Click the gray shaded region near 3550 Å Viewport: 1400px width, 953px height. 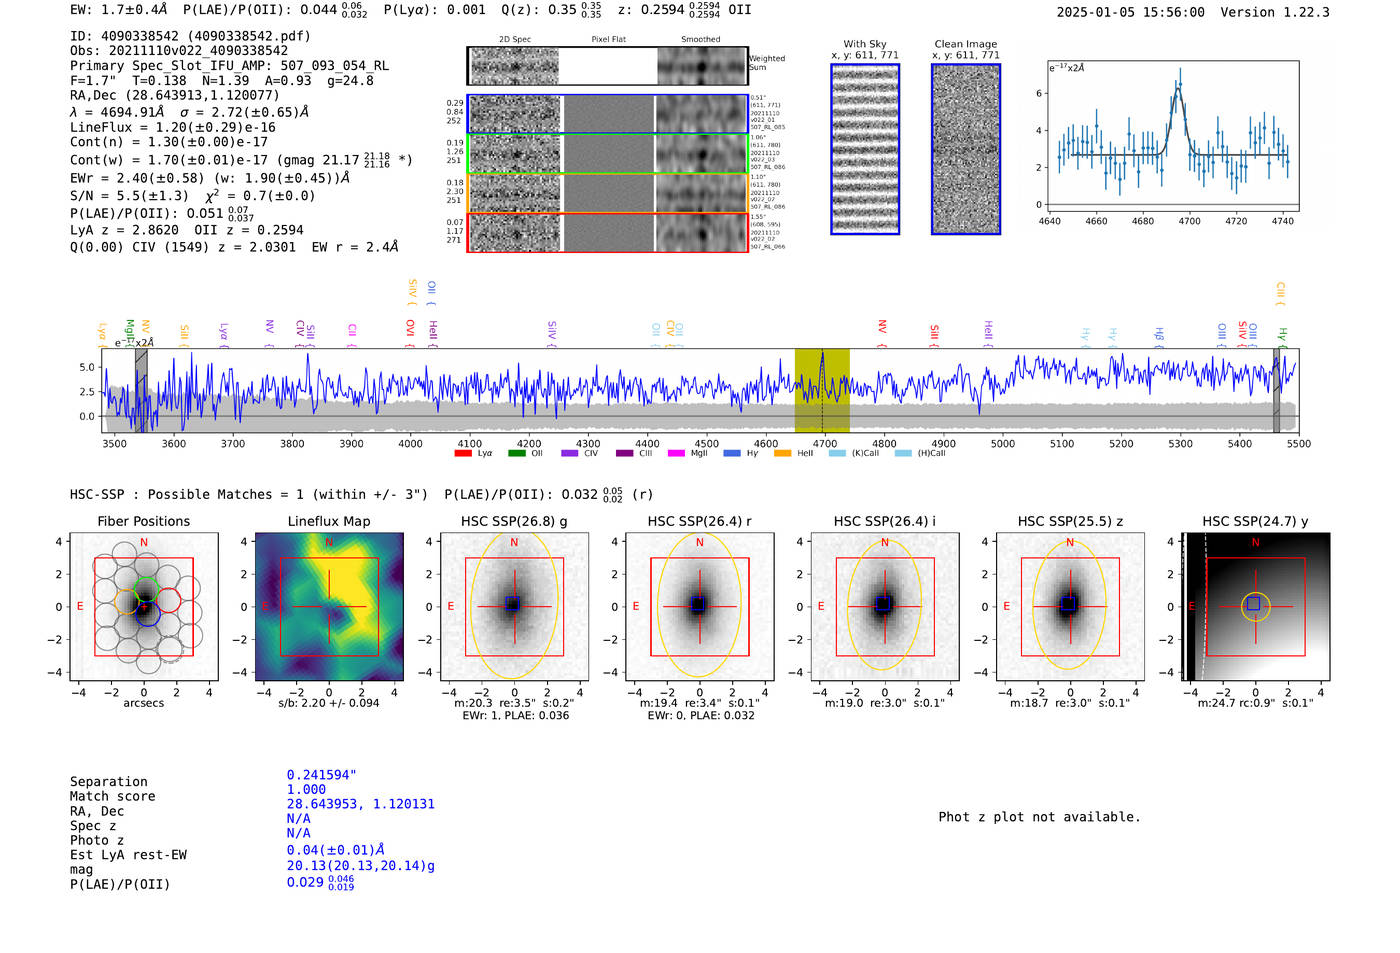pyautogui.click(x=141, y=391)
